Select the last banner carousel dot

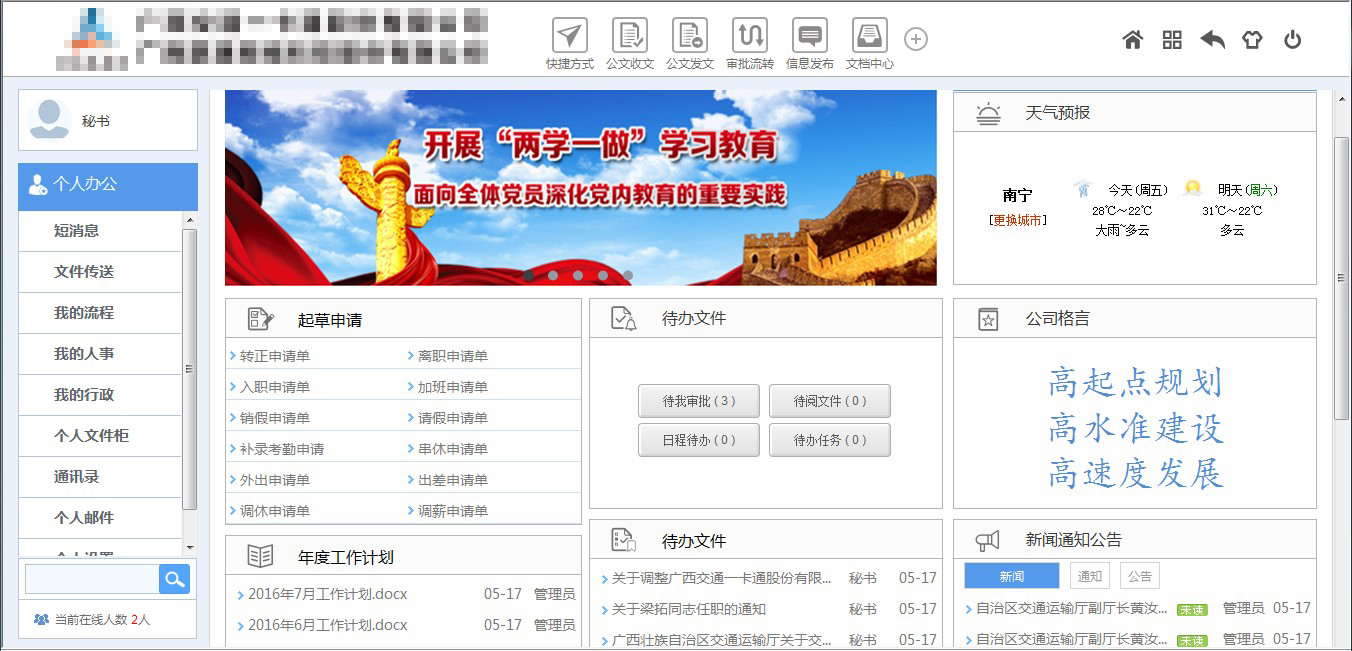(x=627, y=275)
